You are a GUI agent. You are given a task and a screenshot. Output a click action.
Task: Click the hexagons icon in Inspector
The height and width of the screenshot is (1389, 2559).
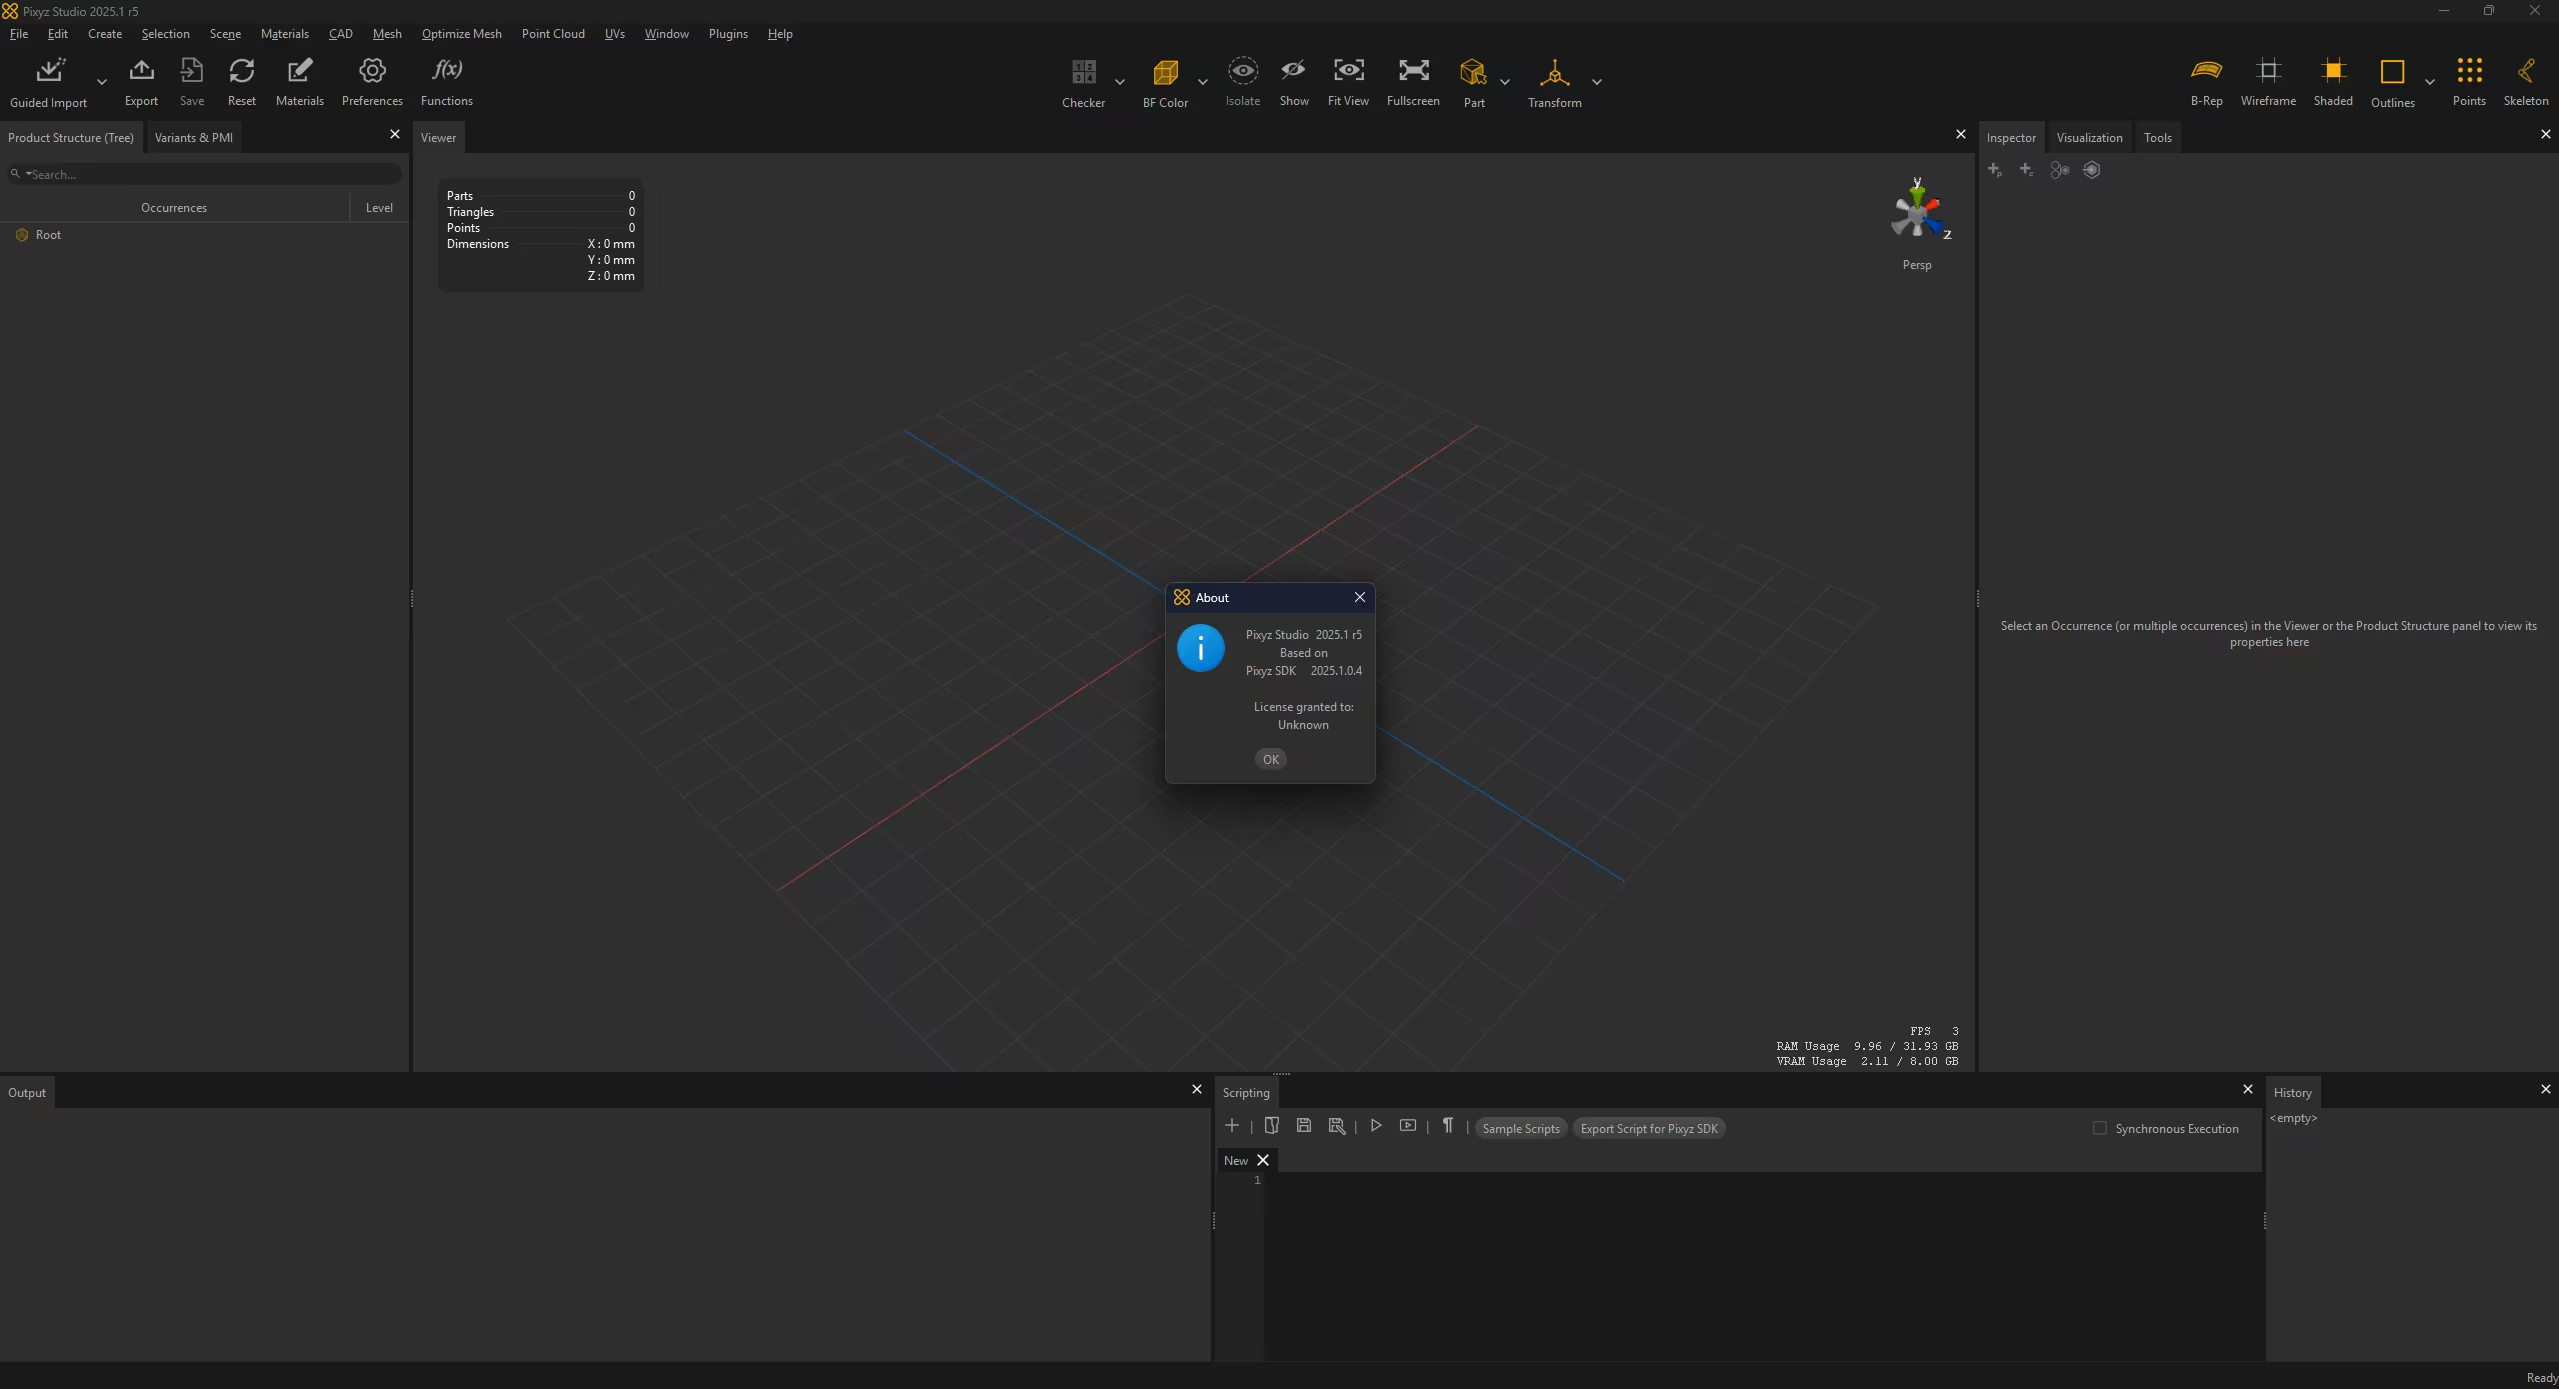(2059, 170)
